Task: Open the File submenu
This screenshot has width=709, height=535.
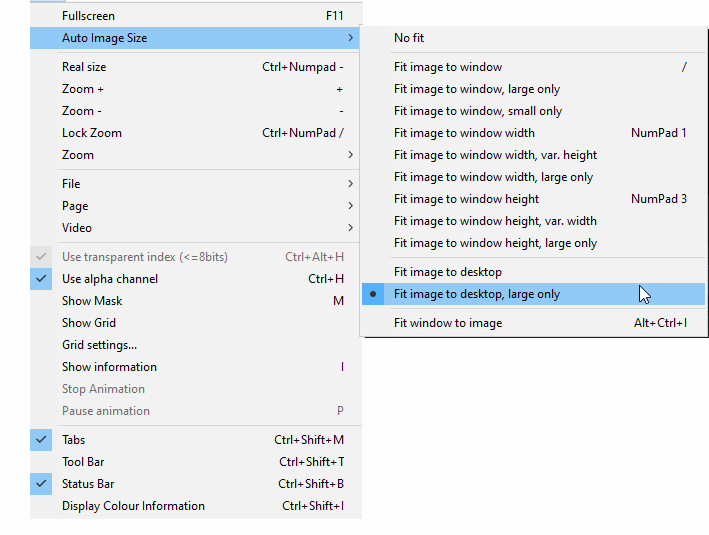Action: (x=71, y=184)
